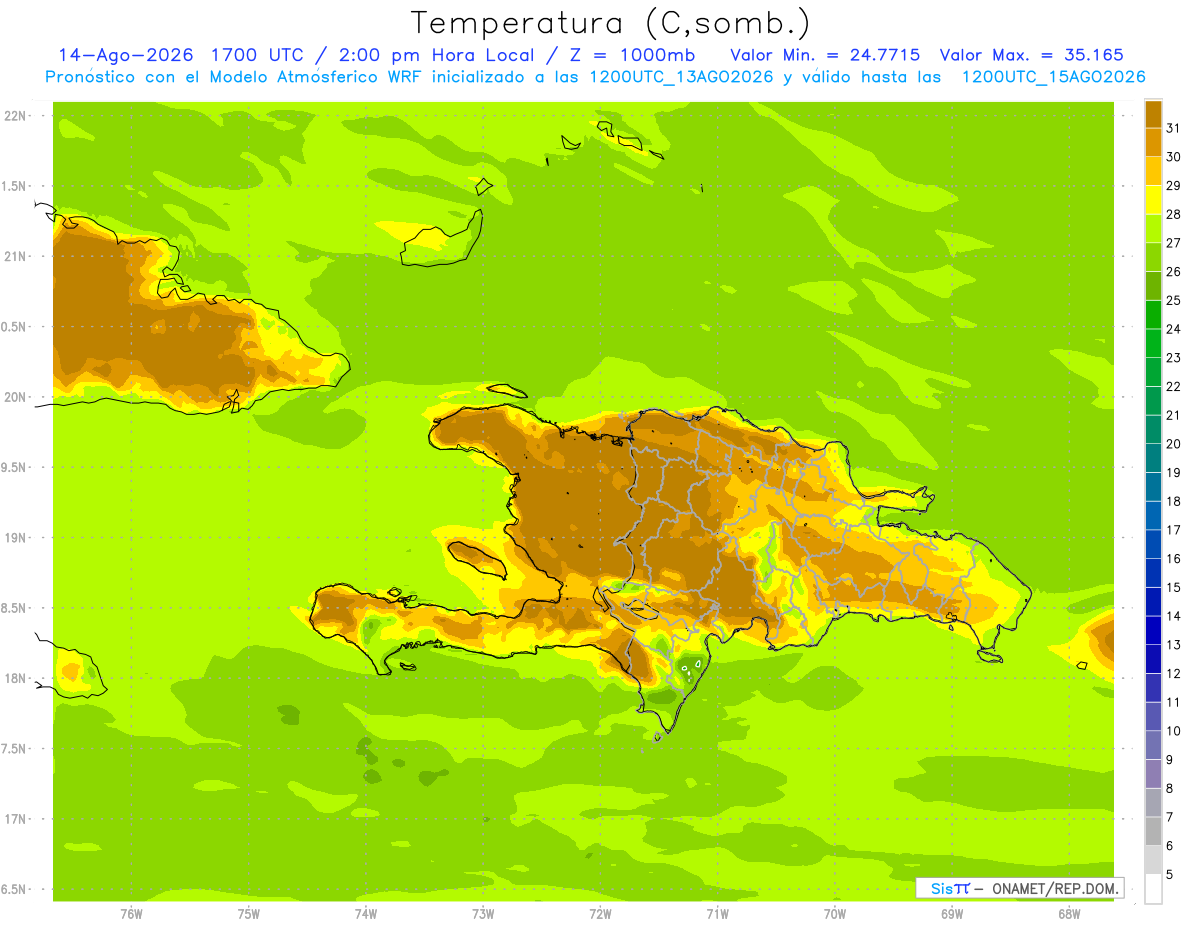Pick the brown swatch above 31 in legend
The image size is (1200, 927).
(1153, 114)
